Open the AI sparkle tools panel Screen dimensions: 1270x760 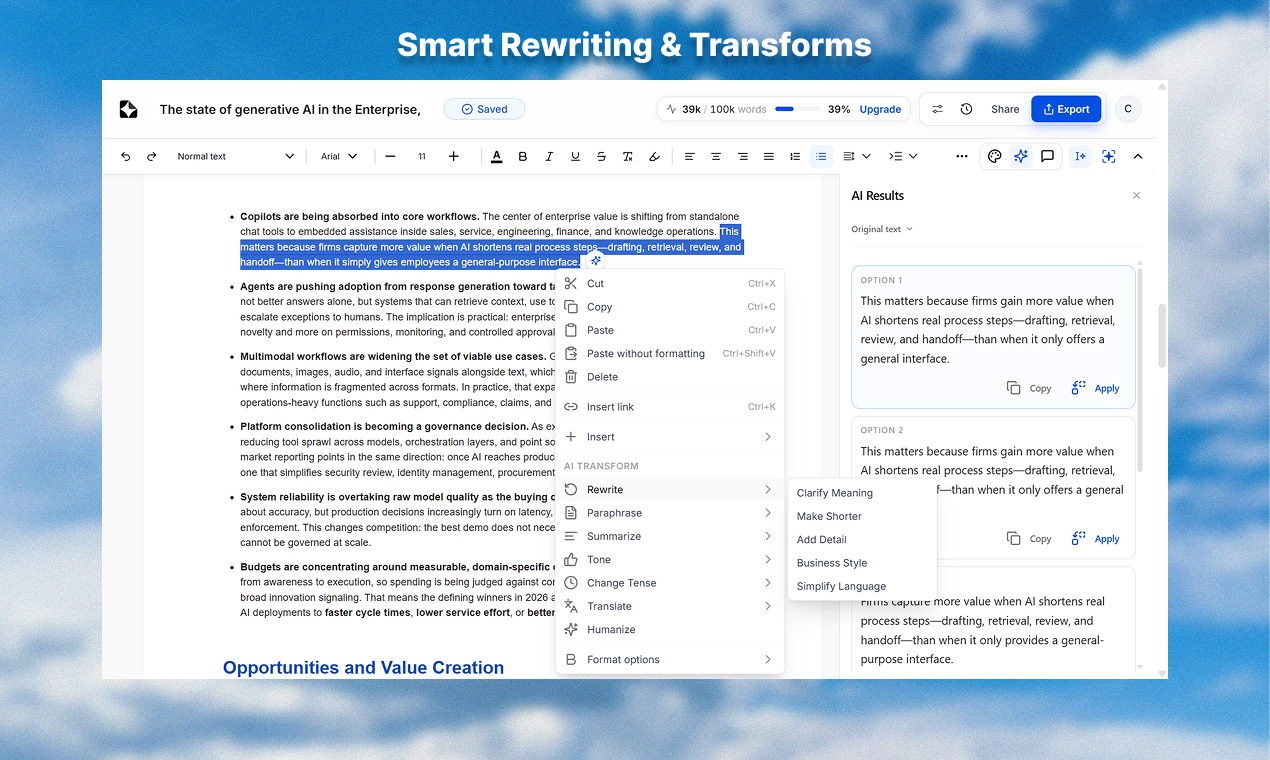pyautogui.click(x=1021, y=156)
